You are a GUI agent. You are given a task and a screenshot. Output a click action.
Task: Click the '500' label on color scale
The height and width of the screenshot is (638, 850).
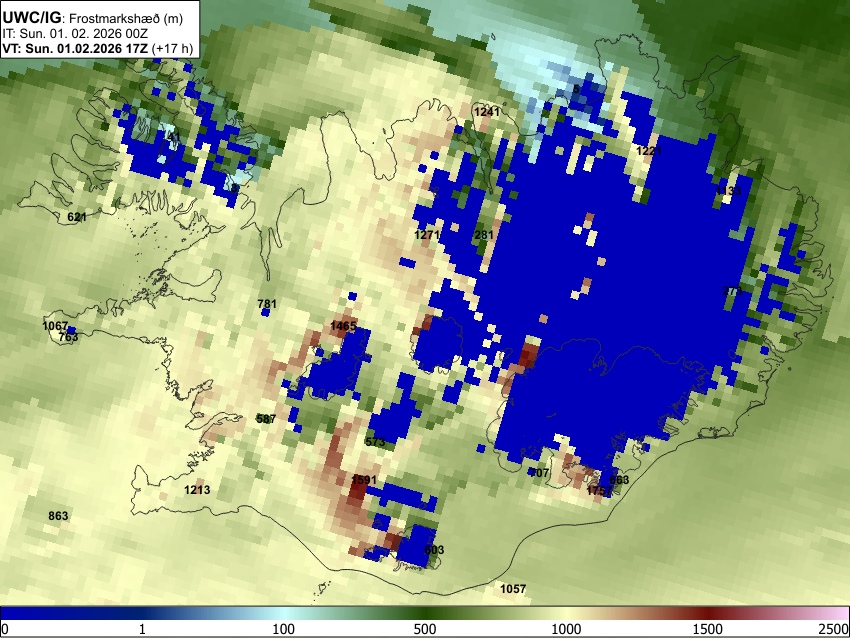click(x=425, y=629)
